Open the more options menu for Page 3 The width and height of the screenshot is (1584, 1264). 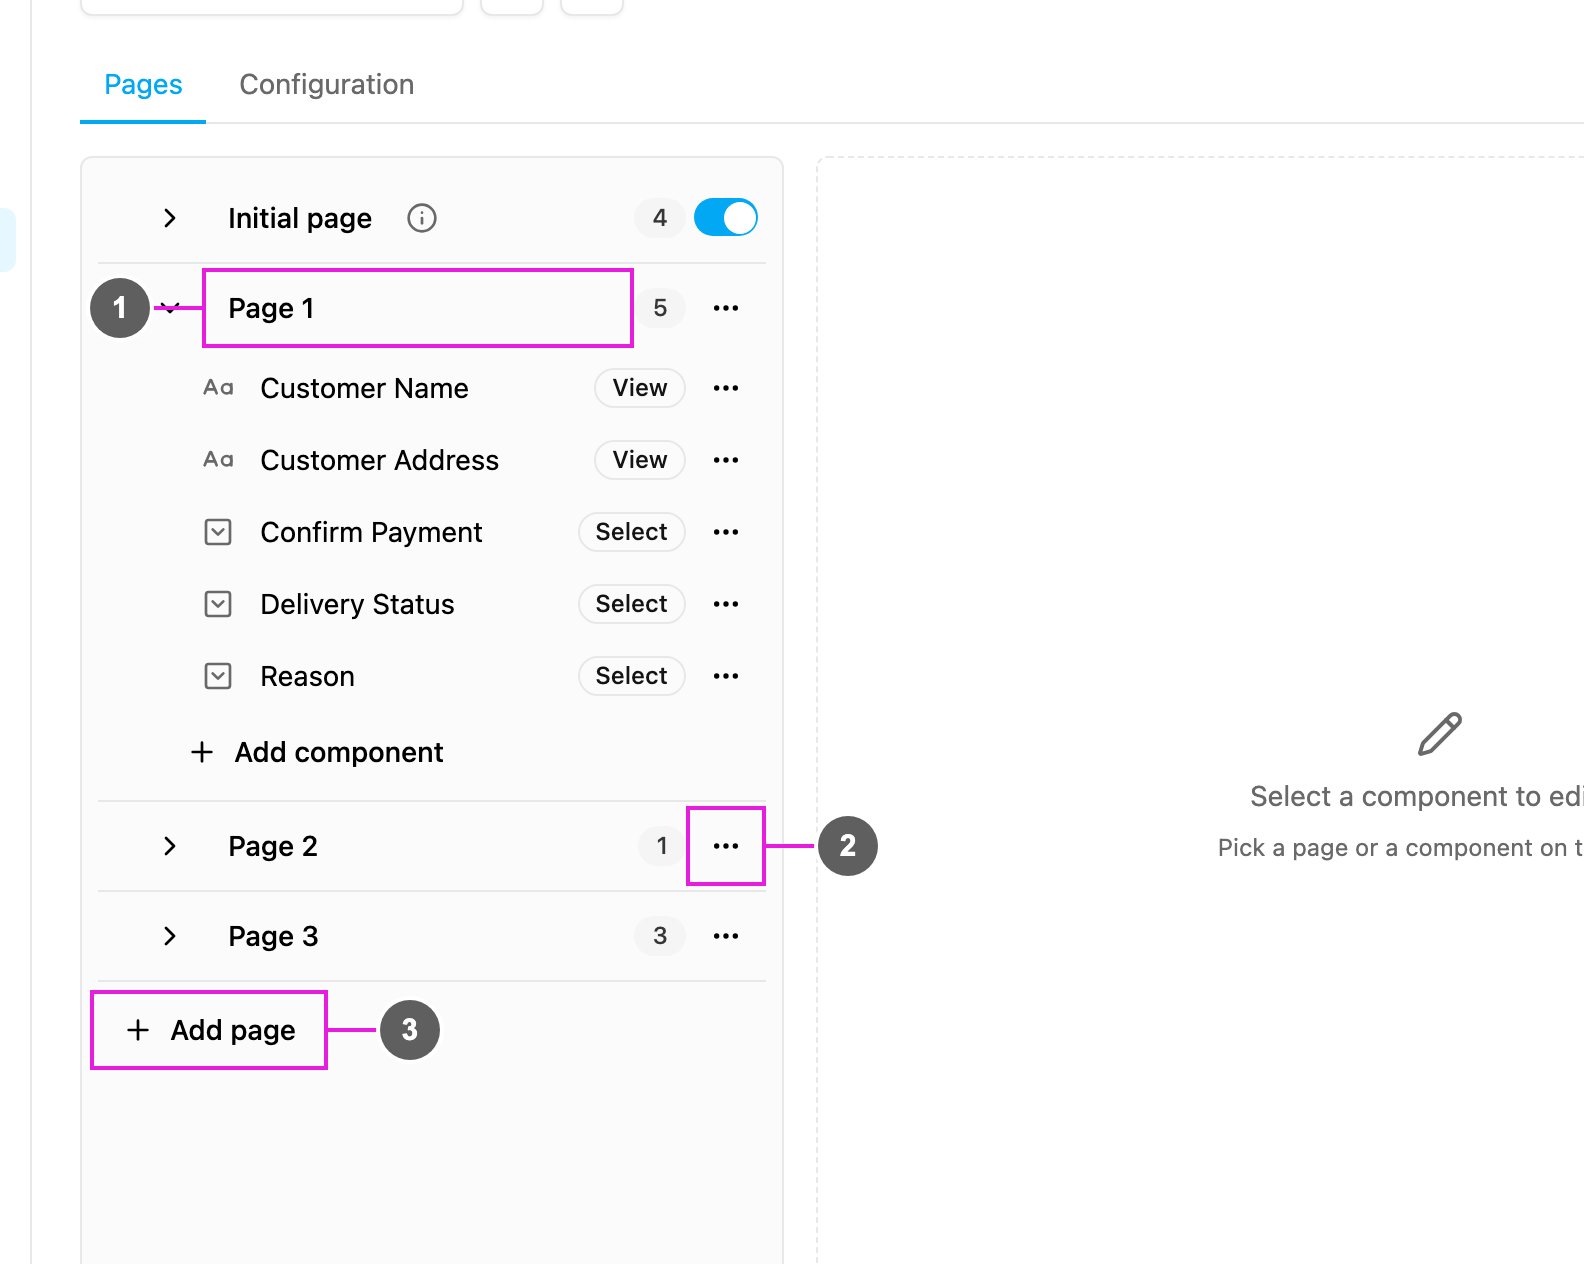(x=726, y=936)
